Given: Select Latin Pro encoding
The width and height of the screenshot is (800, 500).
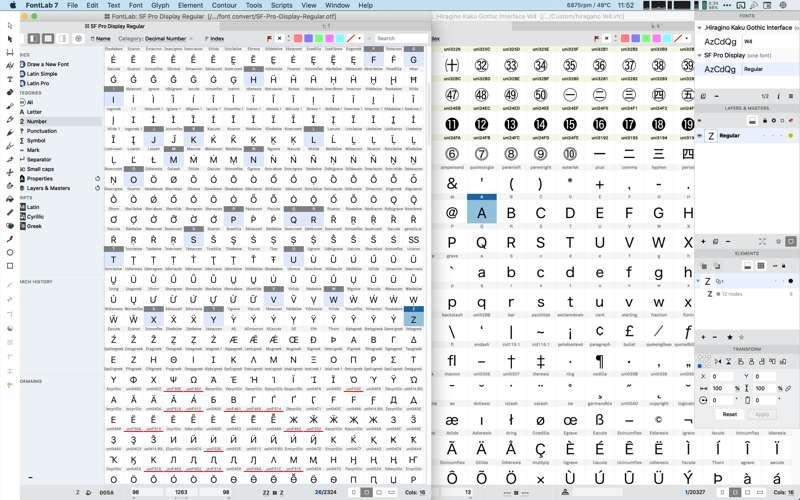Looking at the screenshot, I should click(x=38, y=83).
